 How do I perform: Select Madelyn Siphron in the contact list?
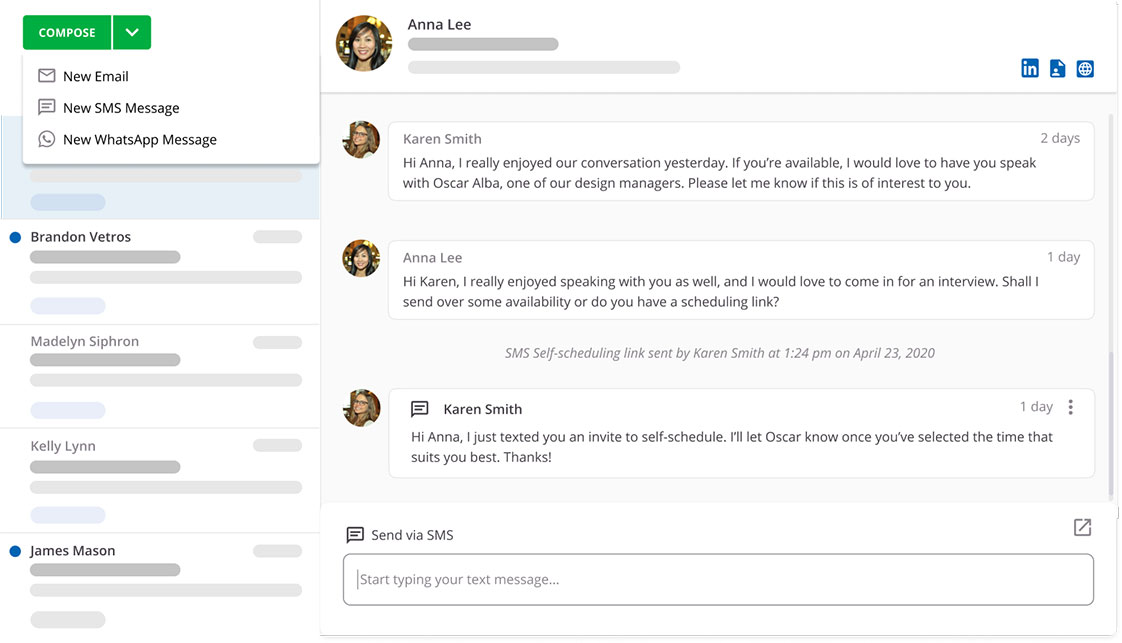[x=84, y=341]
